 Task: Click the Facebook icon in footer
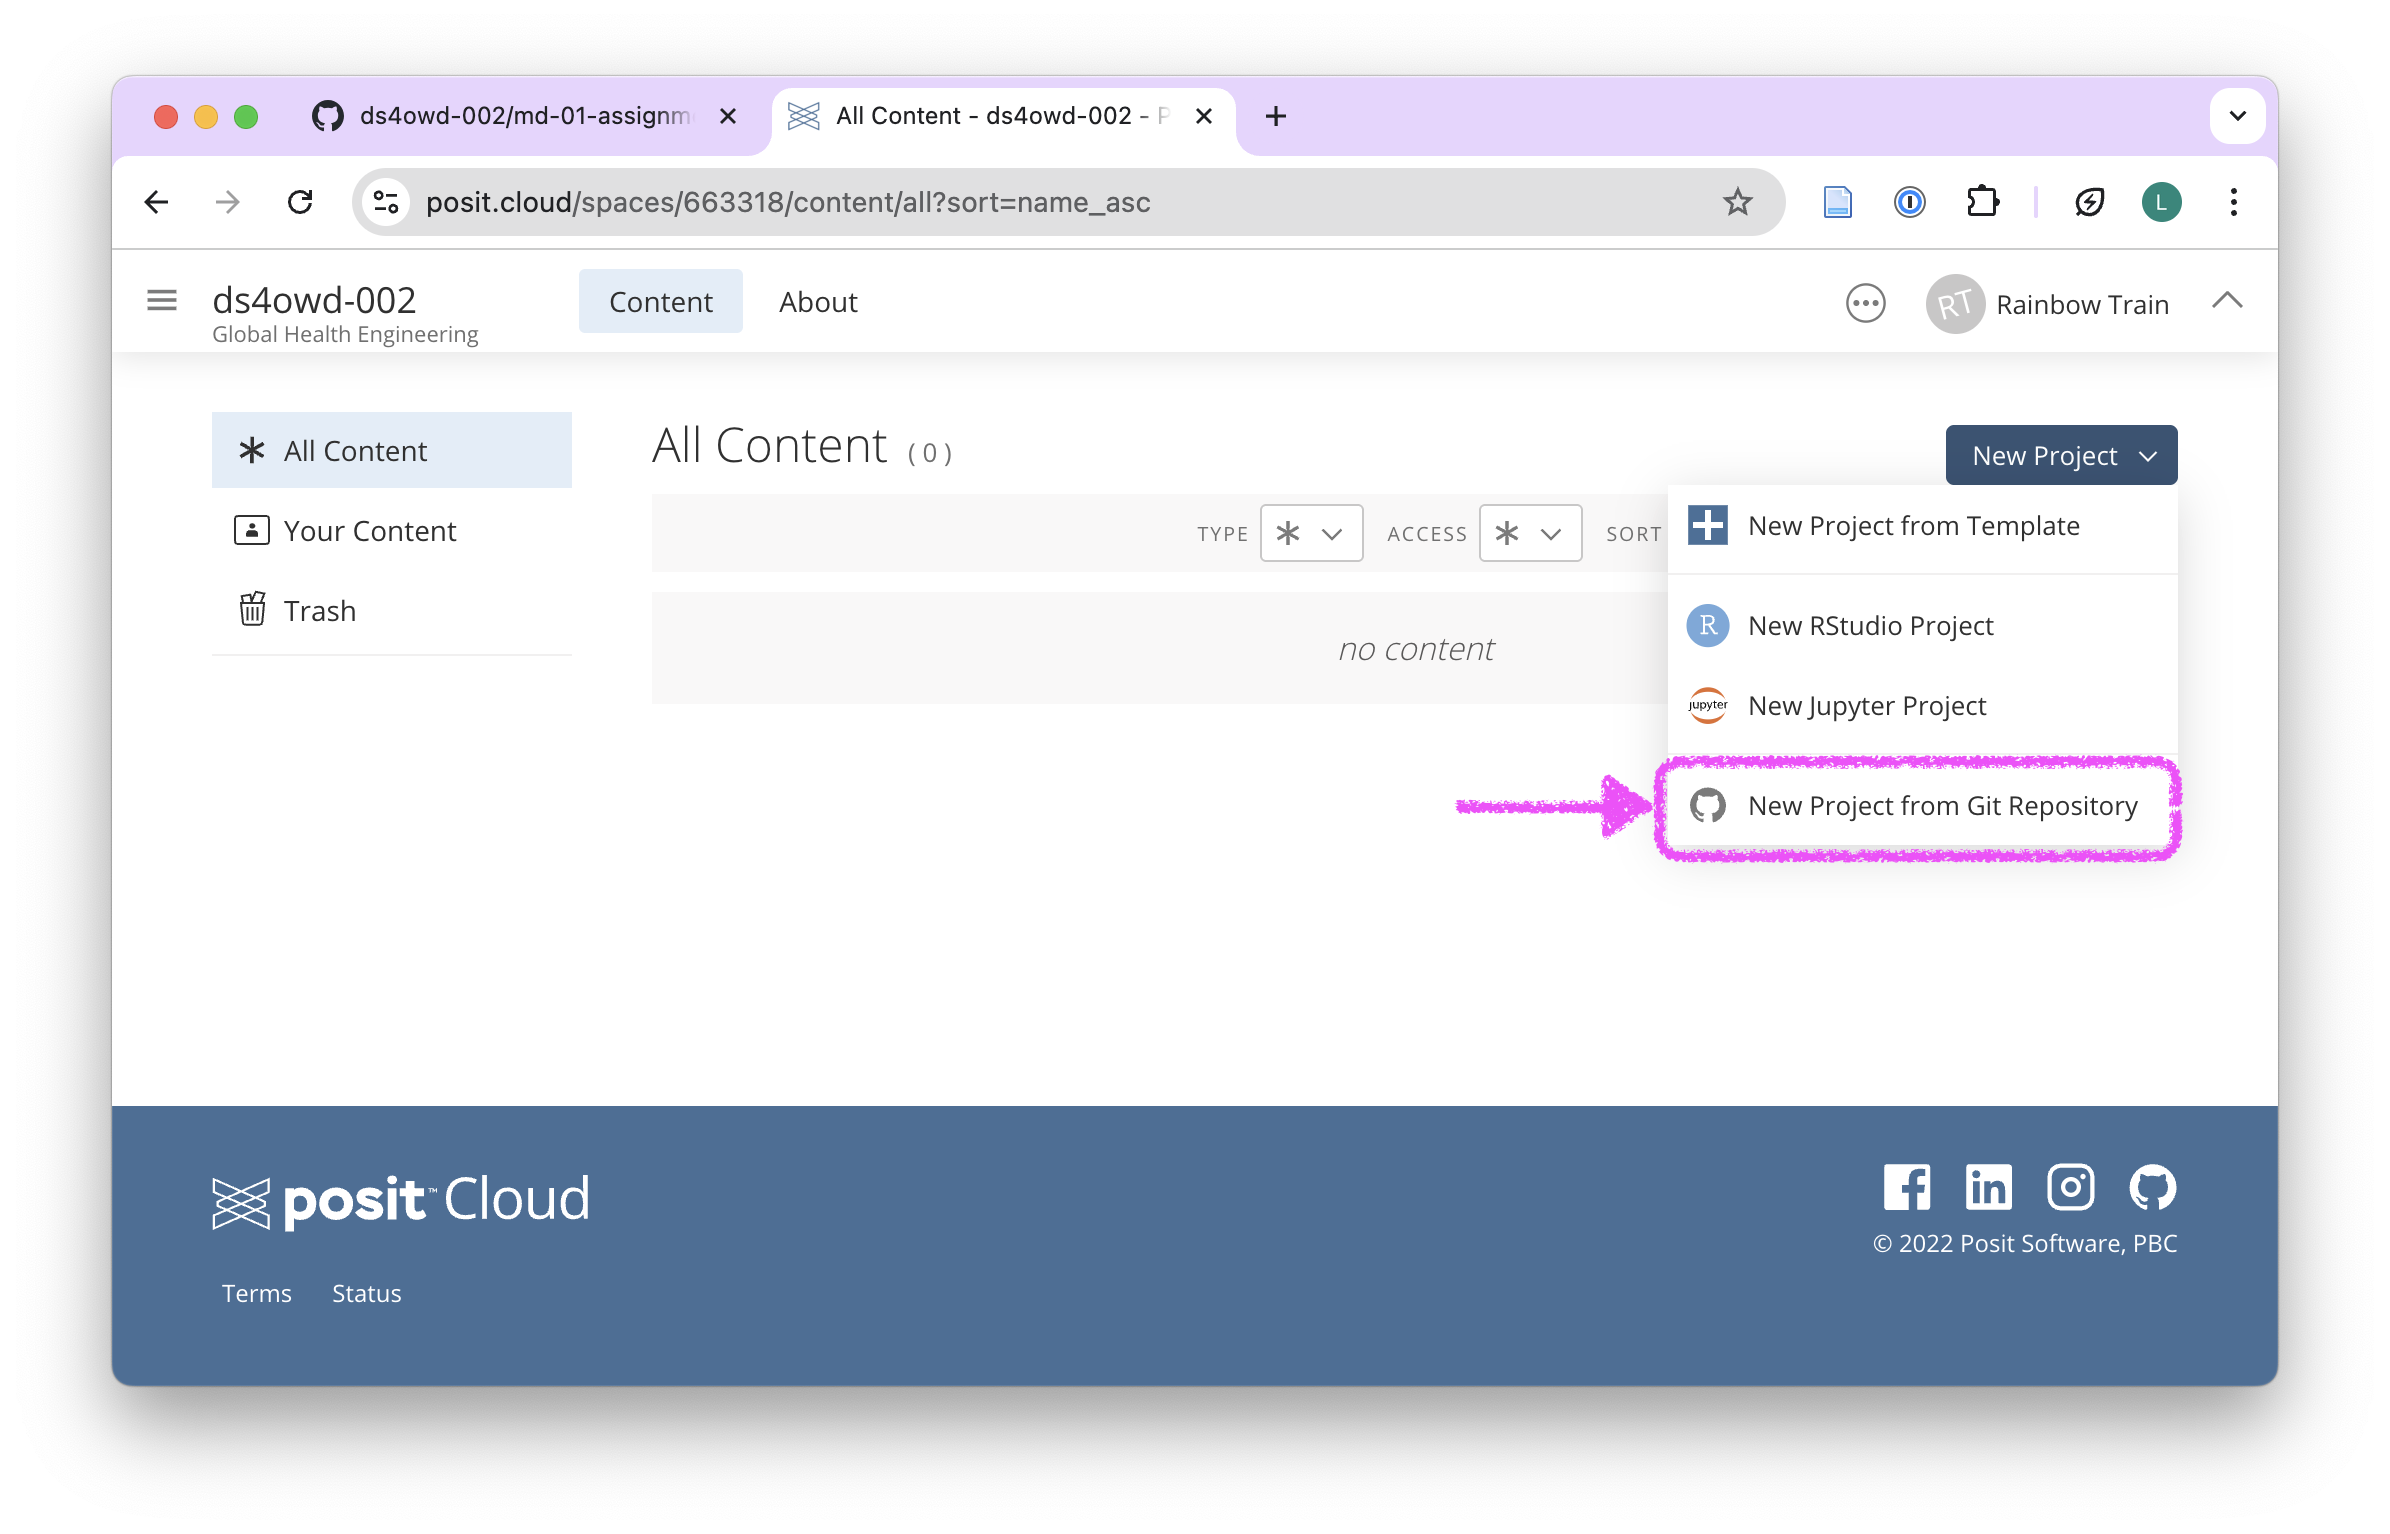[x=1906, y=1187]
